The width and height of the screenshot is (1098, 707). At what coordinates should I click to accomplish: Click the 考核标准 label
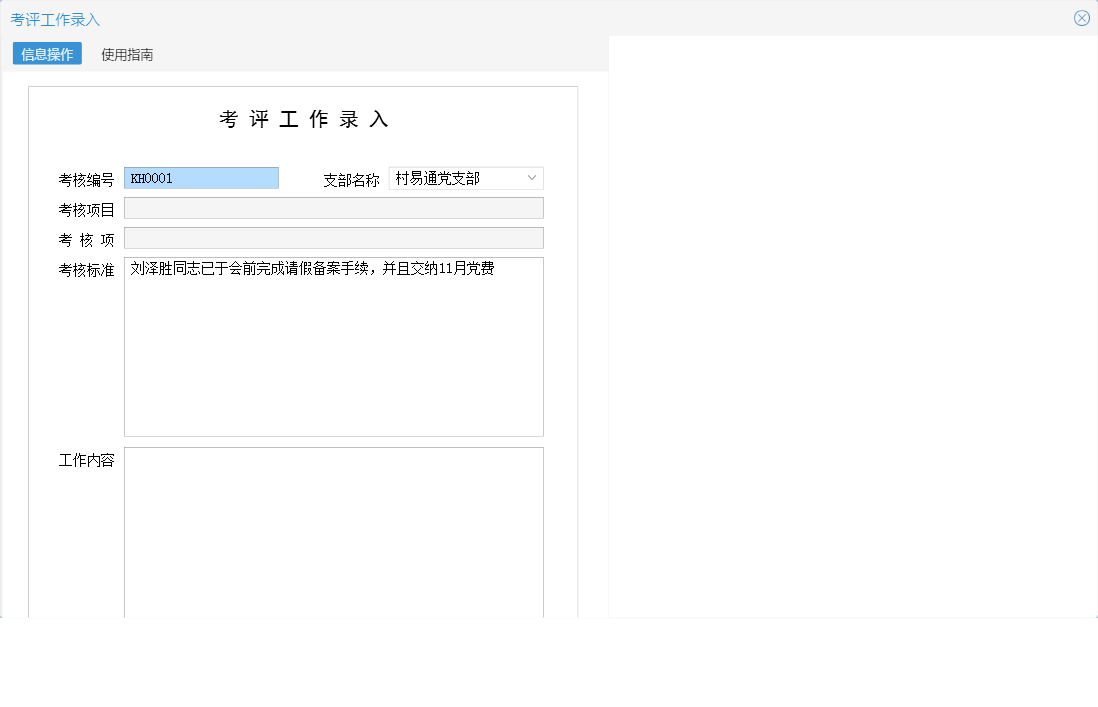[86, 269]
